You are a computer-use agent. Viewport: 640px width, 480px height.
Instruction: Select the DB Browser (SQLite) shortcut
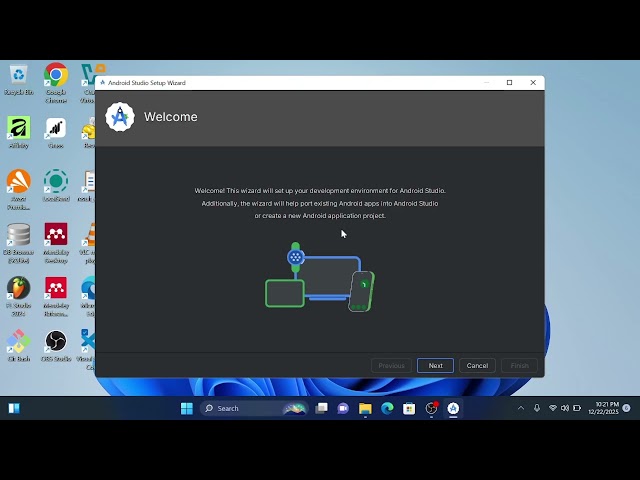18,243
